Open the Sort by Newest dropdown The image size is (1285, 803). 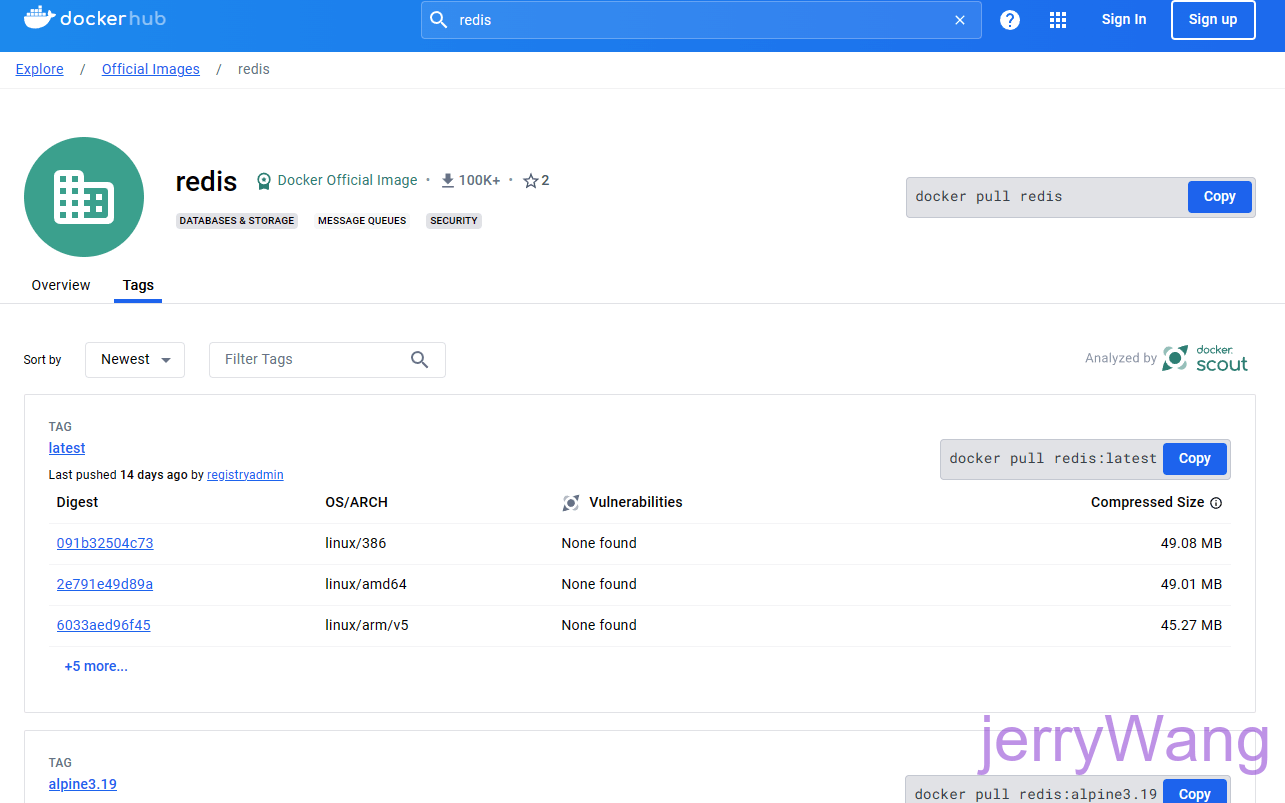134,359
